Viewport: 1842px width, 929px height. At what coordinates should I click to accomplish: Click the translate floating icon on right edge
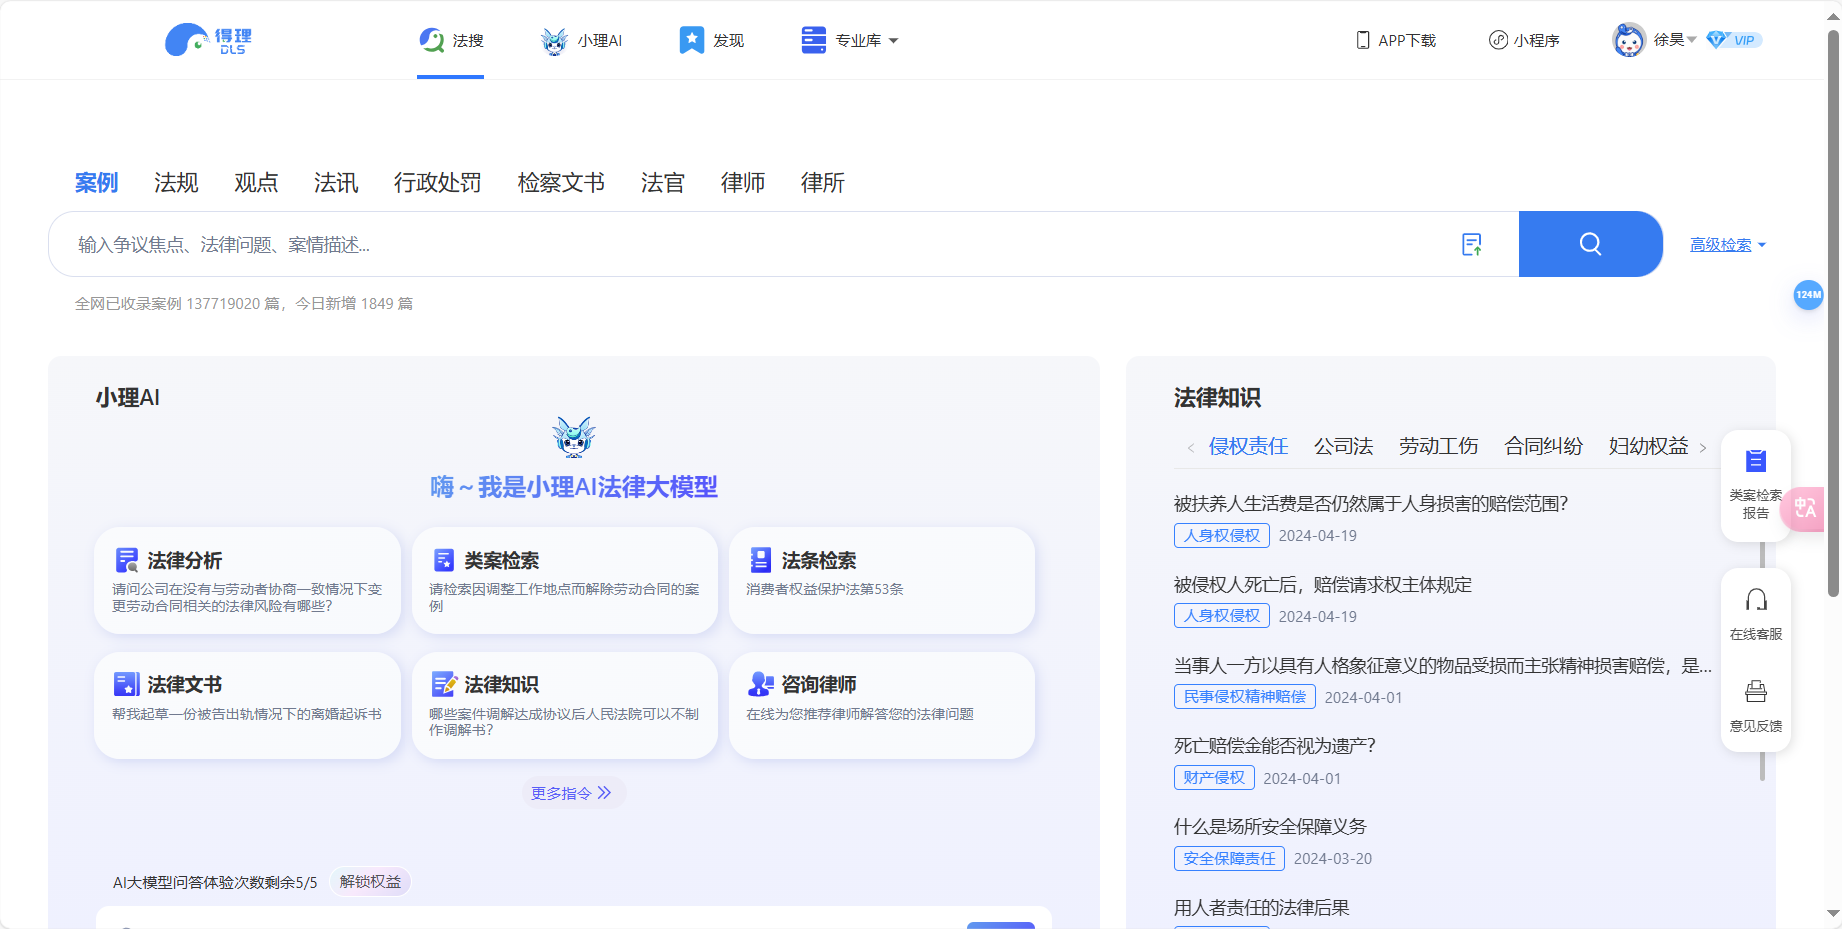pos(1805,510)
